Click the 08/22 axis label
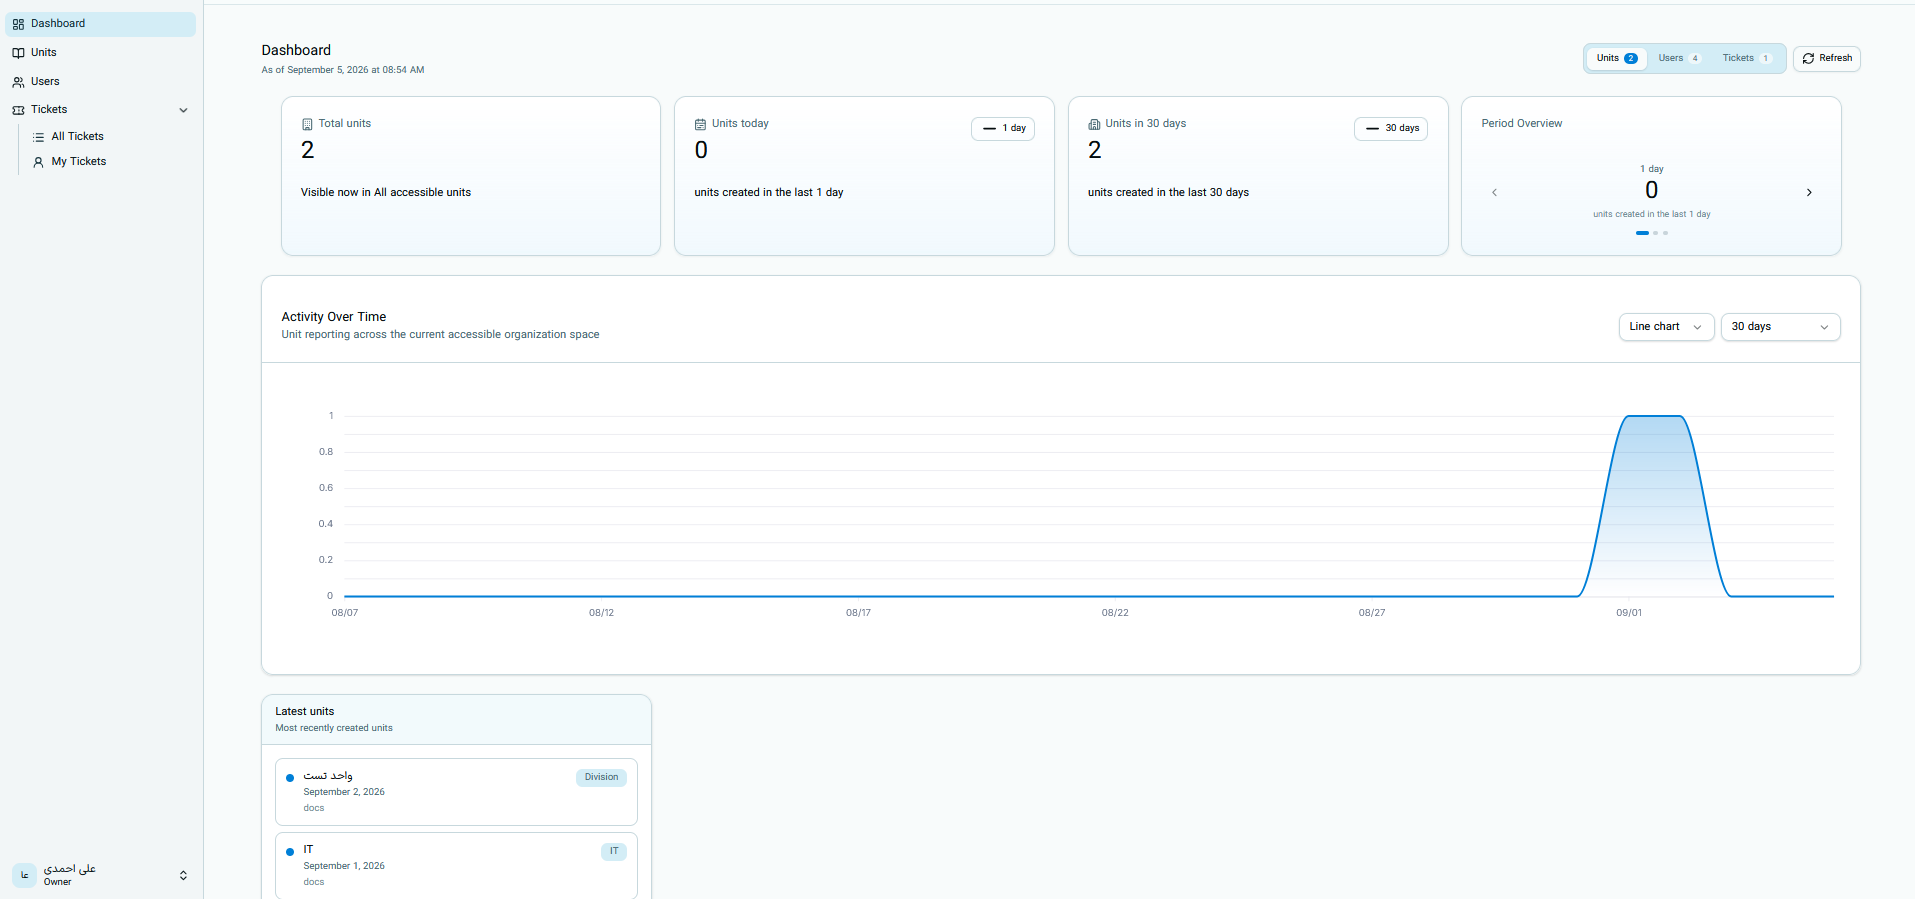 click(x=1115, y=613)
